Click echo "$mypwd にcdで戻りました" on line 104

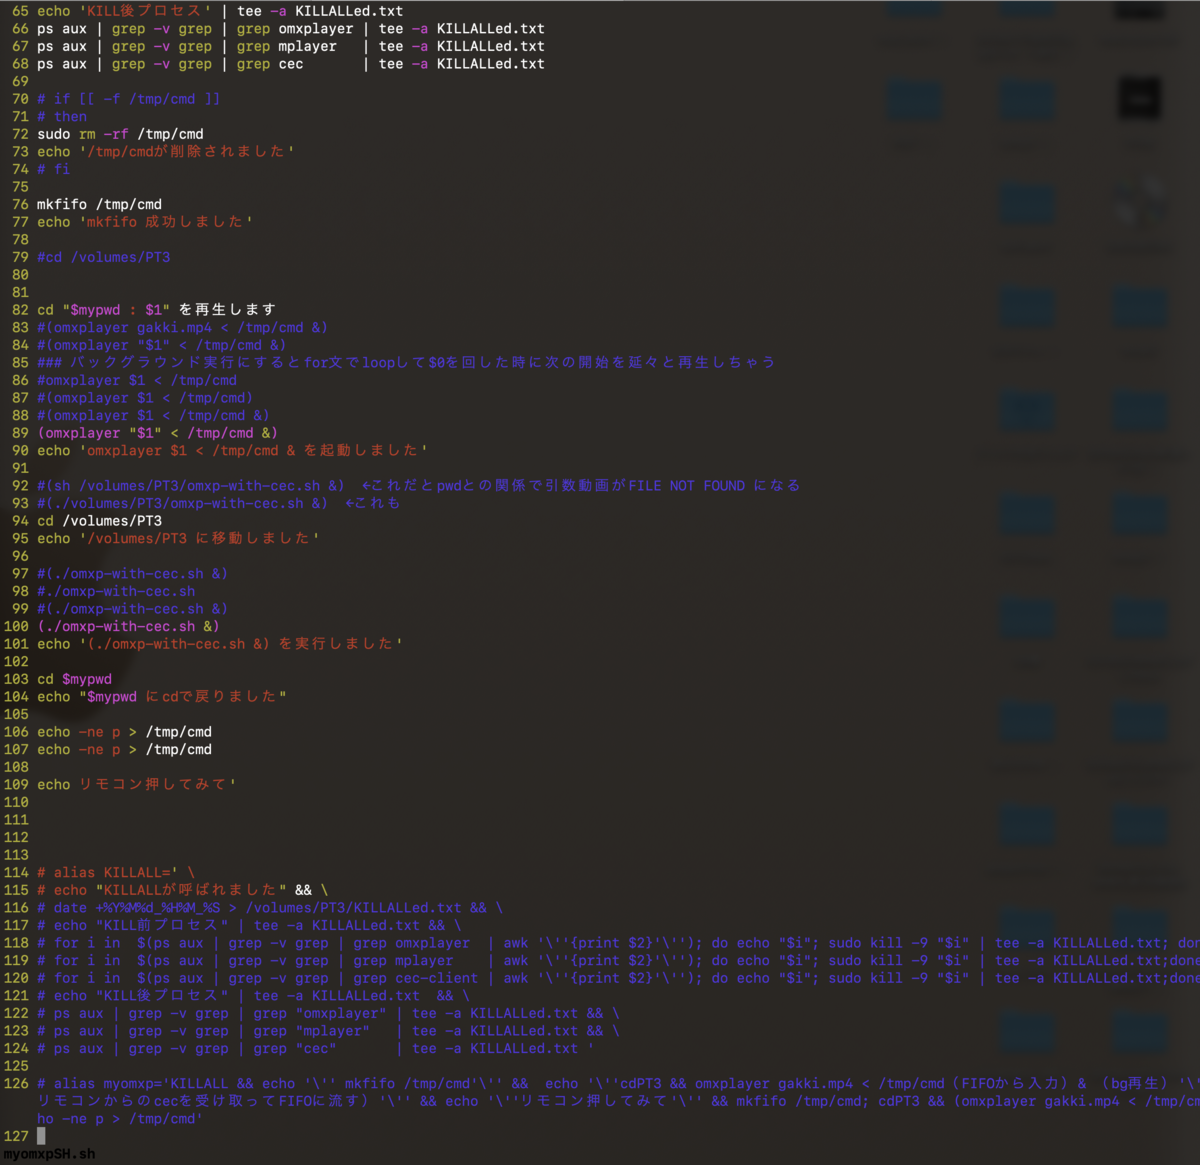[162, 697]
